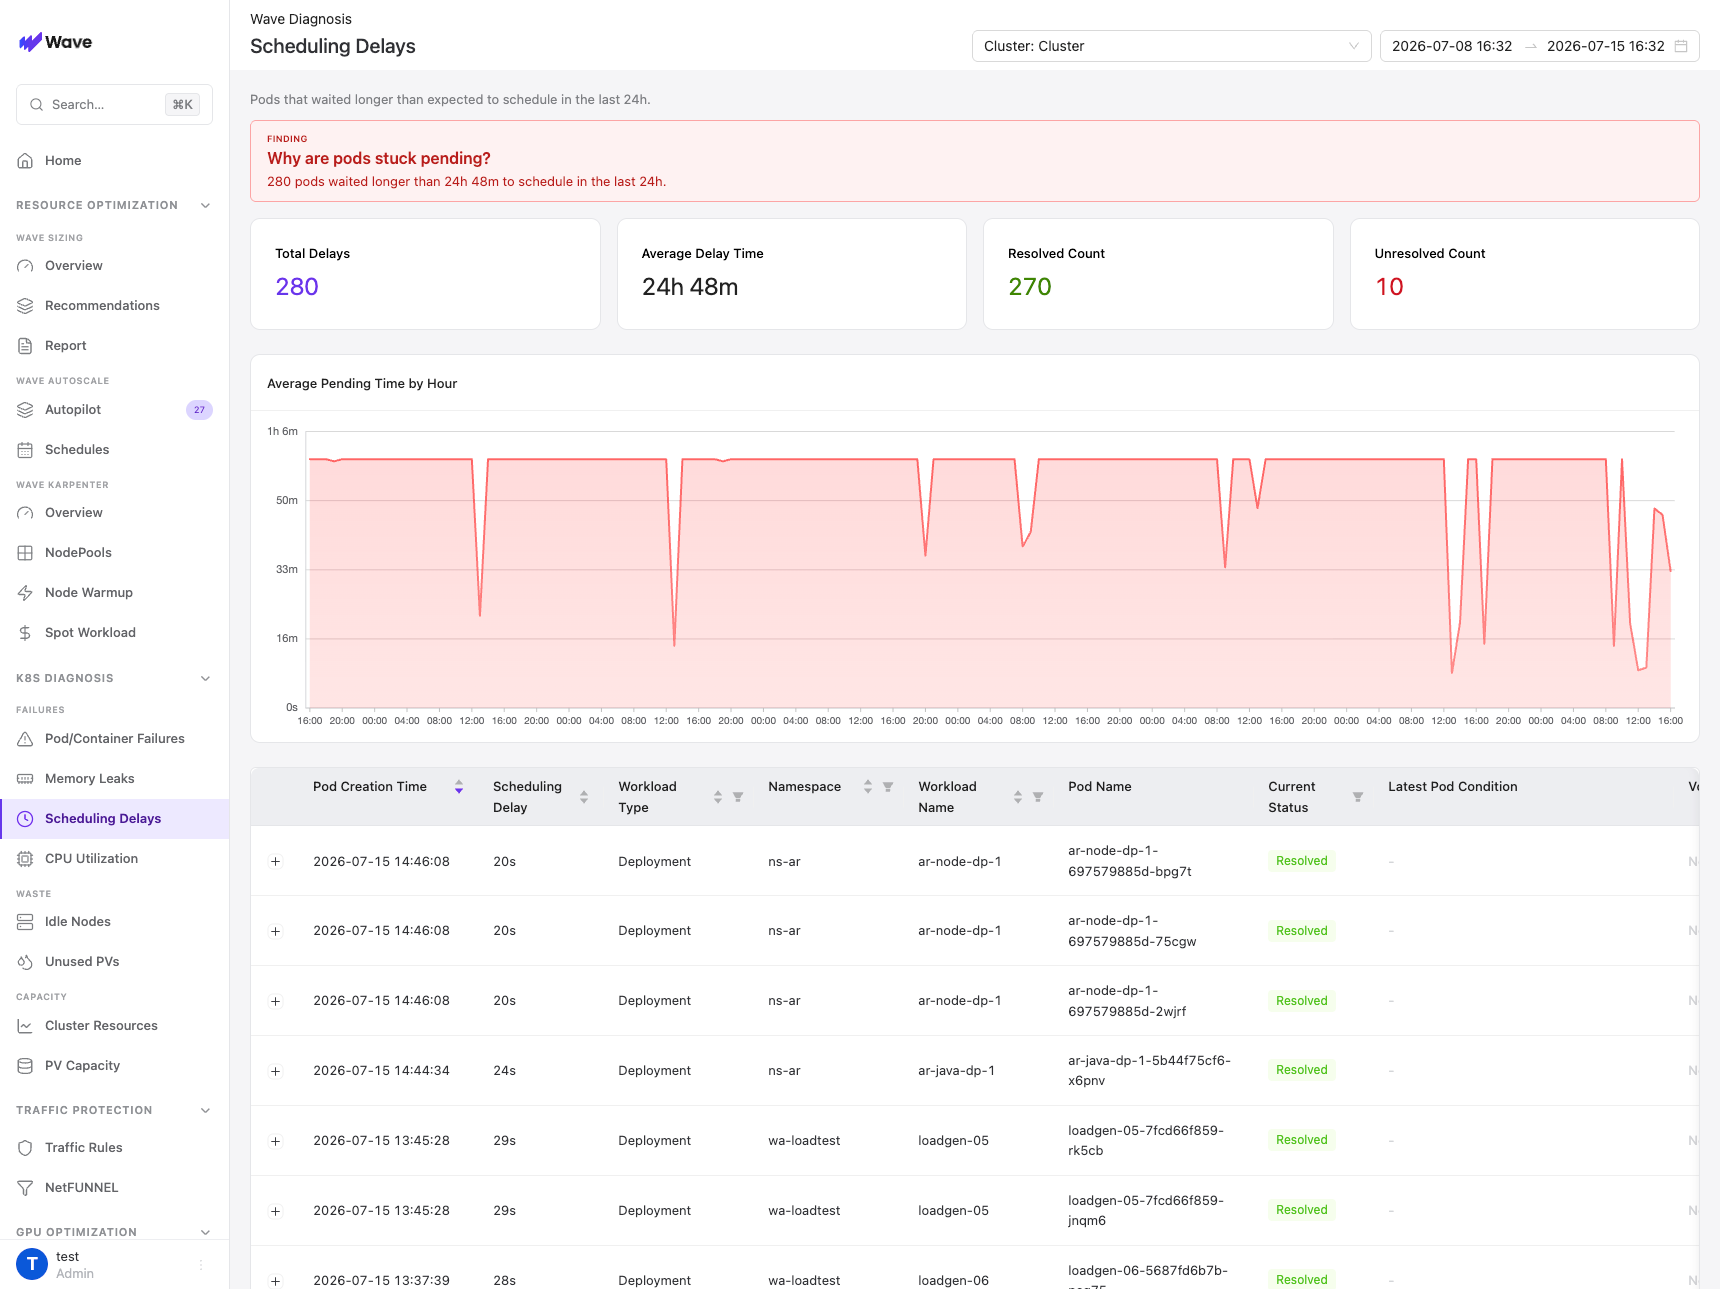Screen dimensions: 1720x1289
Task: Collapse K8S Diagnosis section
Action: pyautogui.click(x=206, y=679)
